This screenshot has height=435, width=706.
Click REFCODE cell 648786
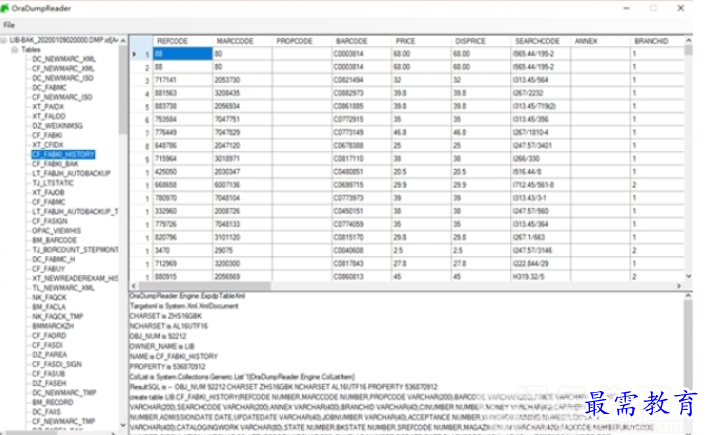coord(182,145)
